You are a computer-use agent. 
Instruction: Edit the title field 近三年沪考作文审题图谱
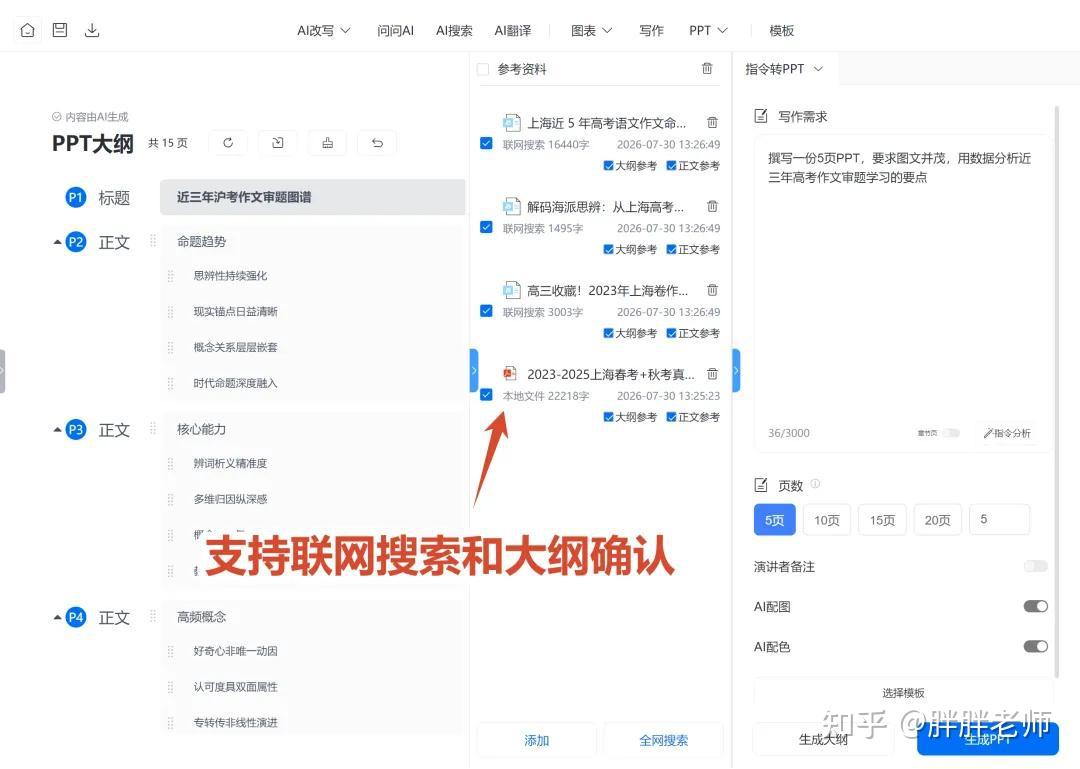pos(313,197)
